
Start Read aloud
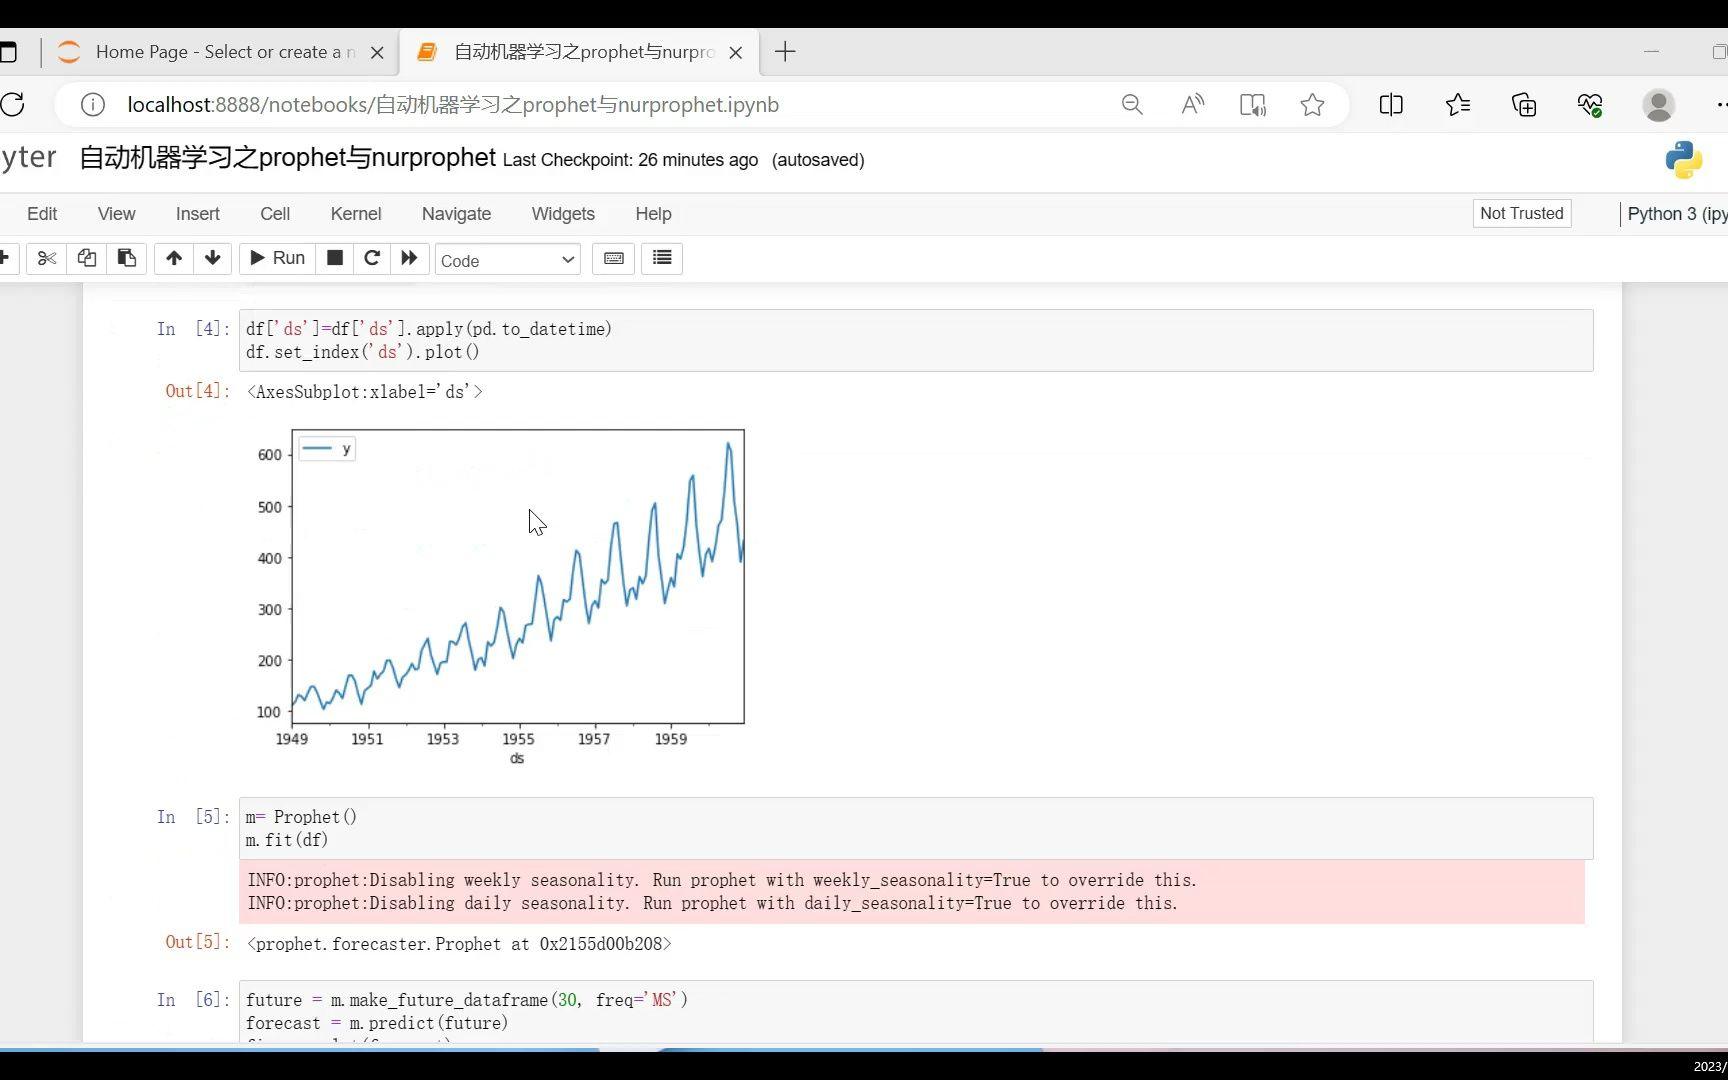pyautogui.click(x=1192, y=105)
